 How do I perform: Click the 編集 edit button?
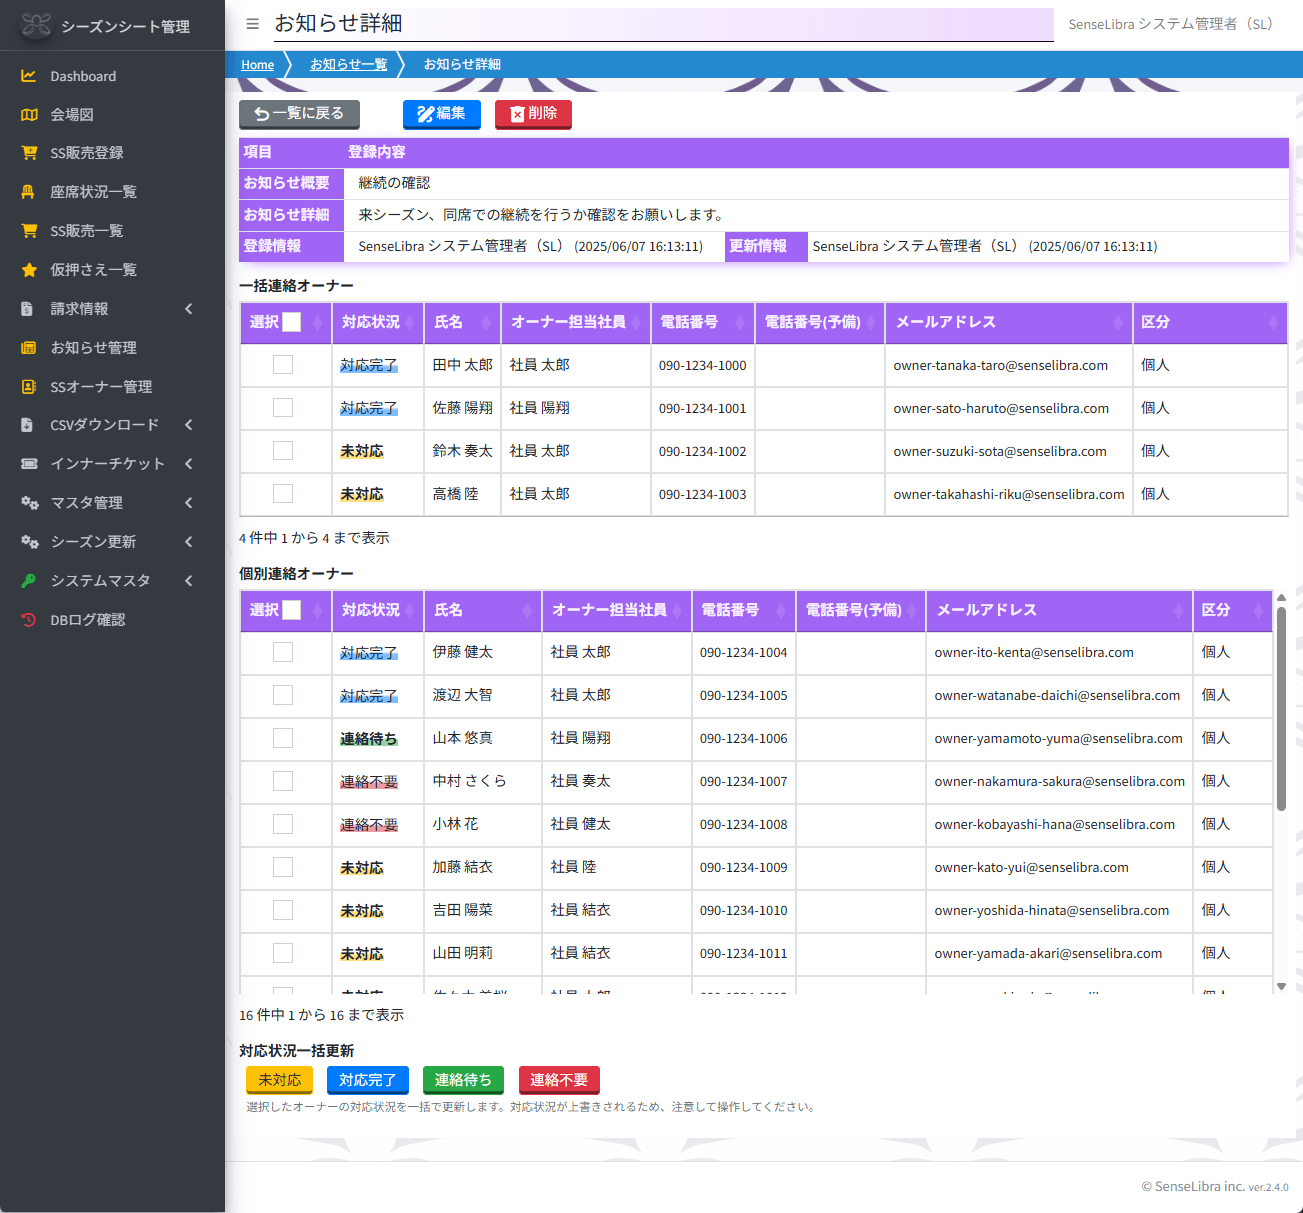(441, 114)
